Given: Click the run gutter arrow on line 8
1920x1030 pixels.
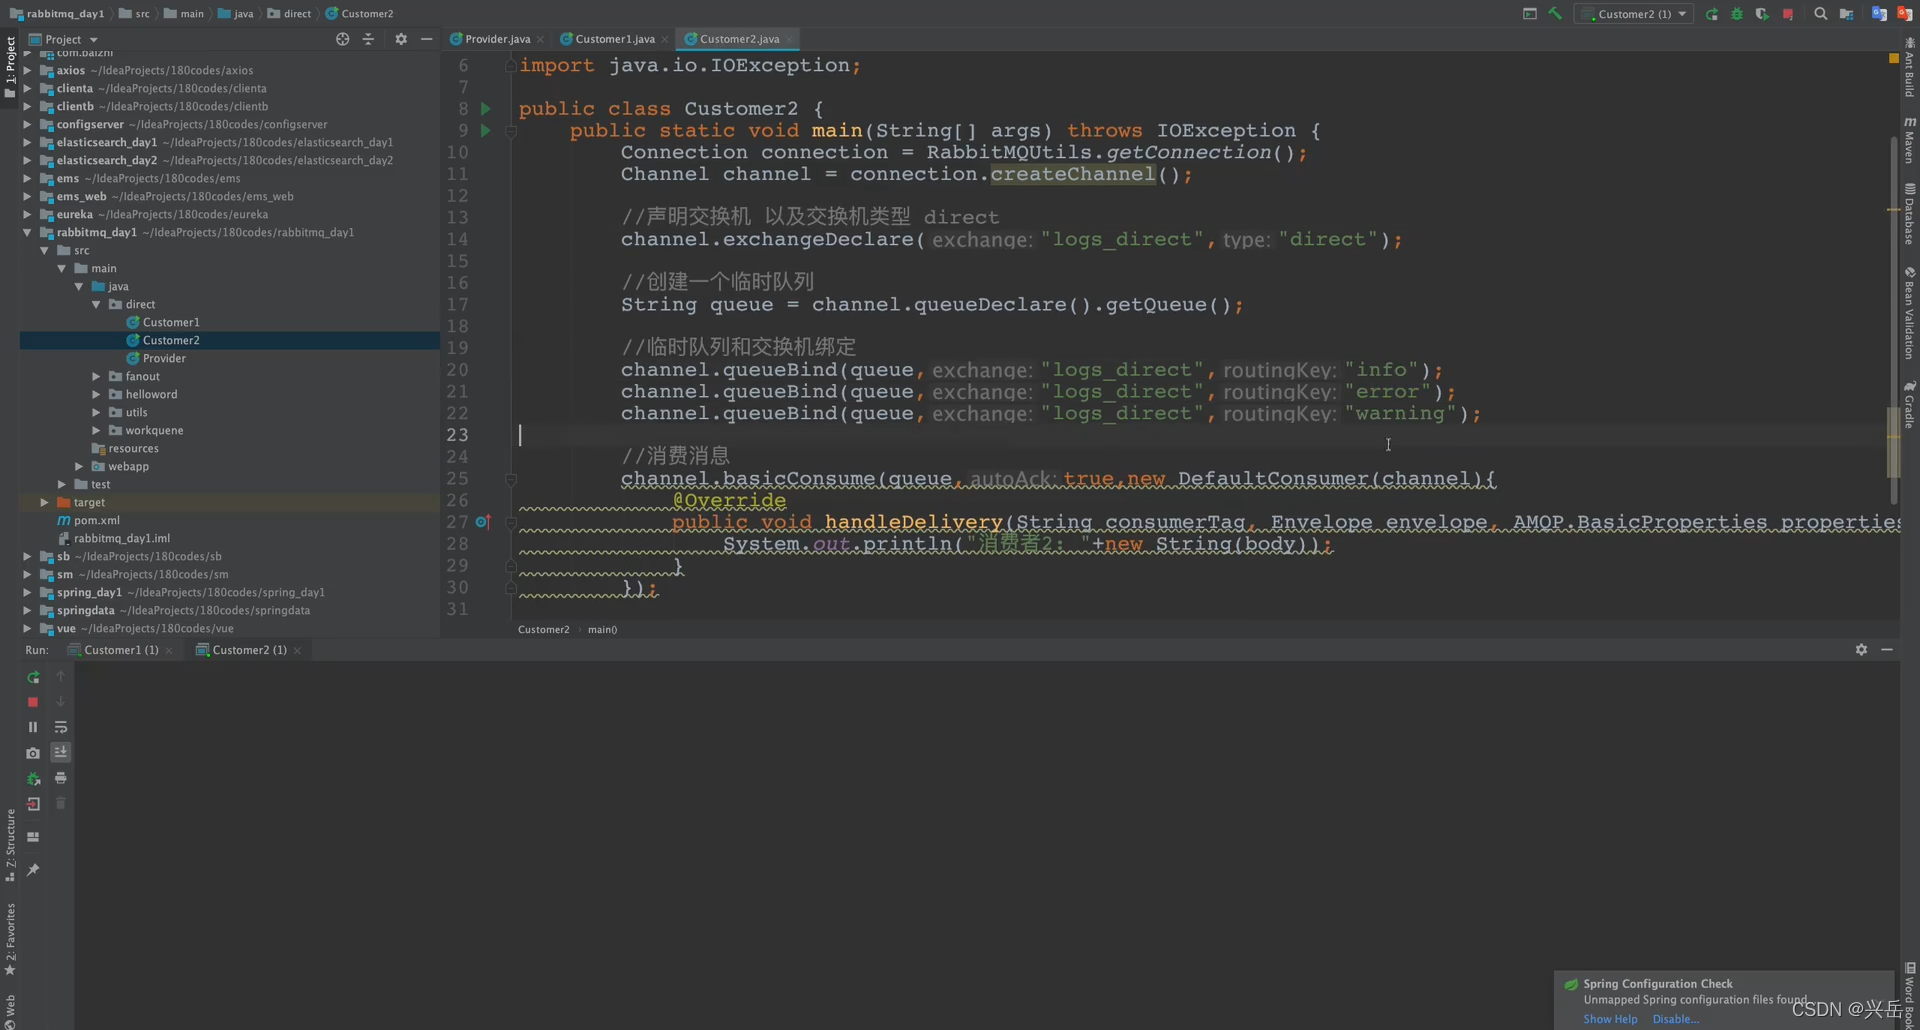Looking at the screenshot, I should click(x=486, y=108).
